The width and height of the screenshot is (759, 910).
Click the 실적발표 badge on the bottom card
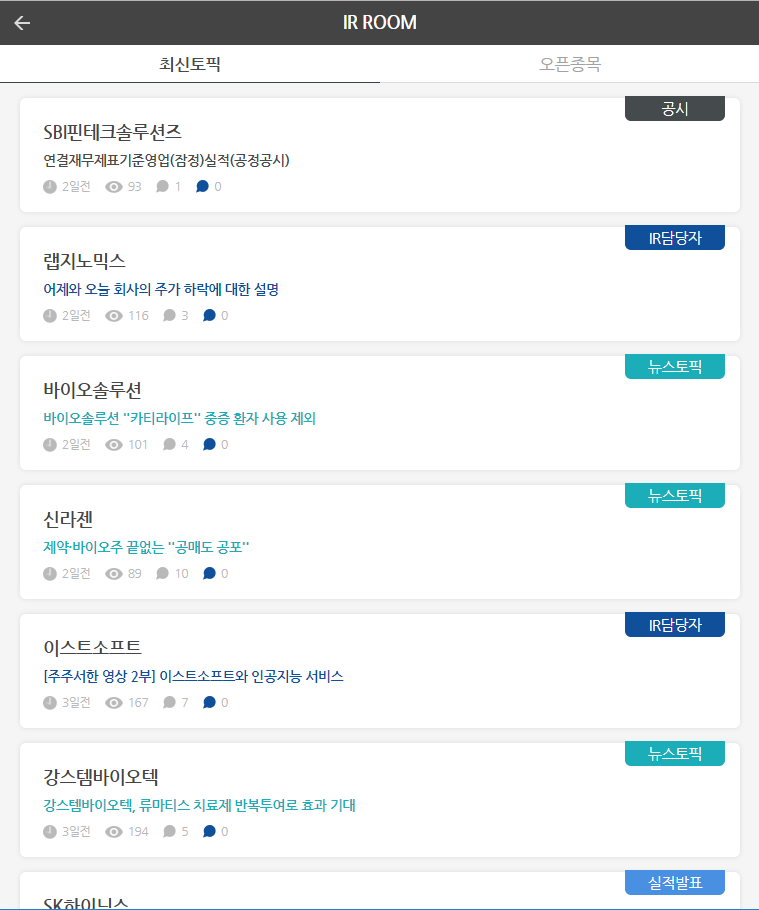[x=675, y=883]
